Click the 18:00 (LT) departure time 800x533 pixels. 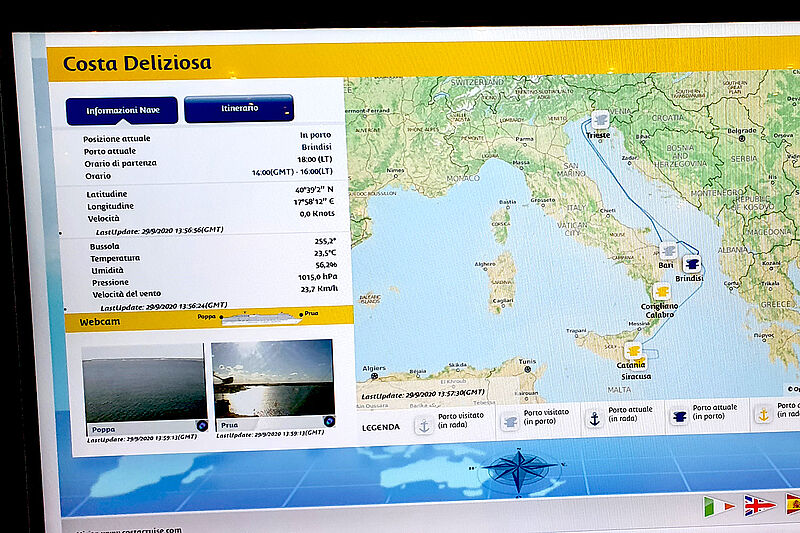315,159
